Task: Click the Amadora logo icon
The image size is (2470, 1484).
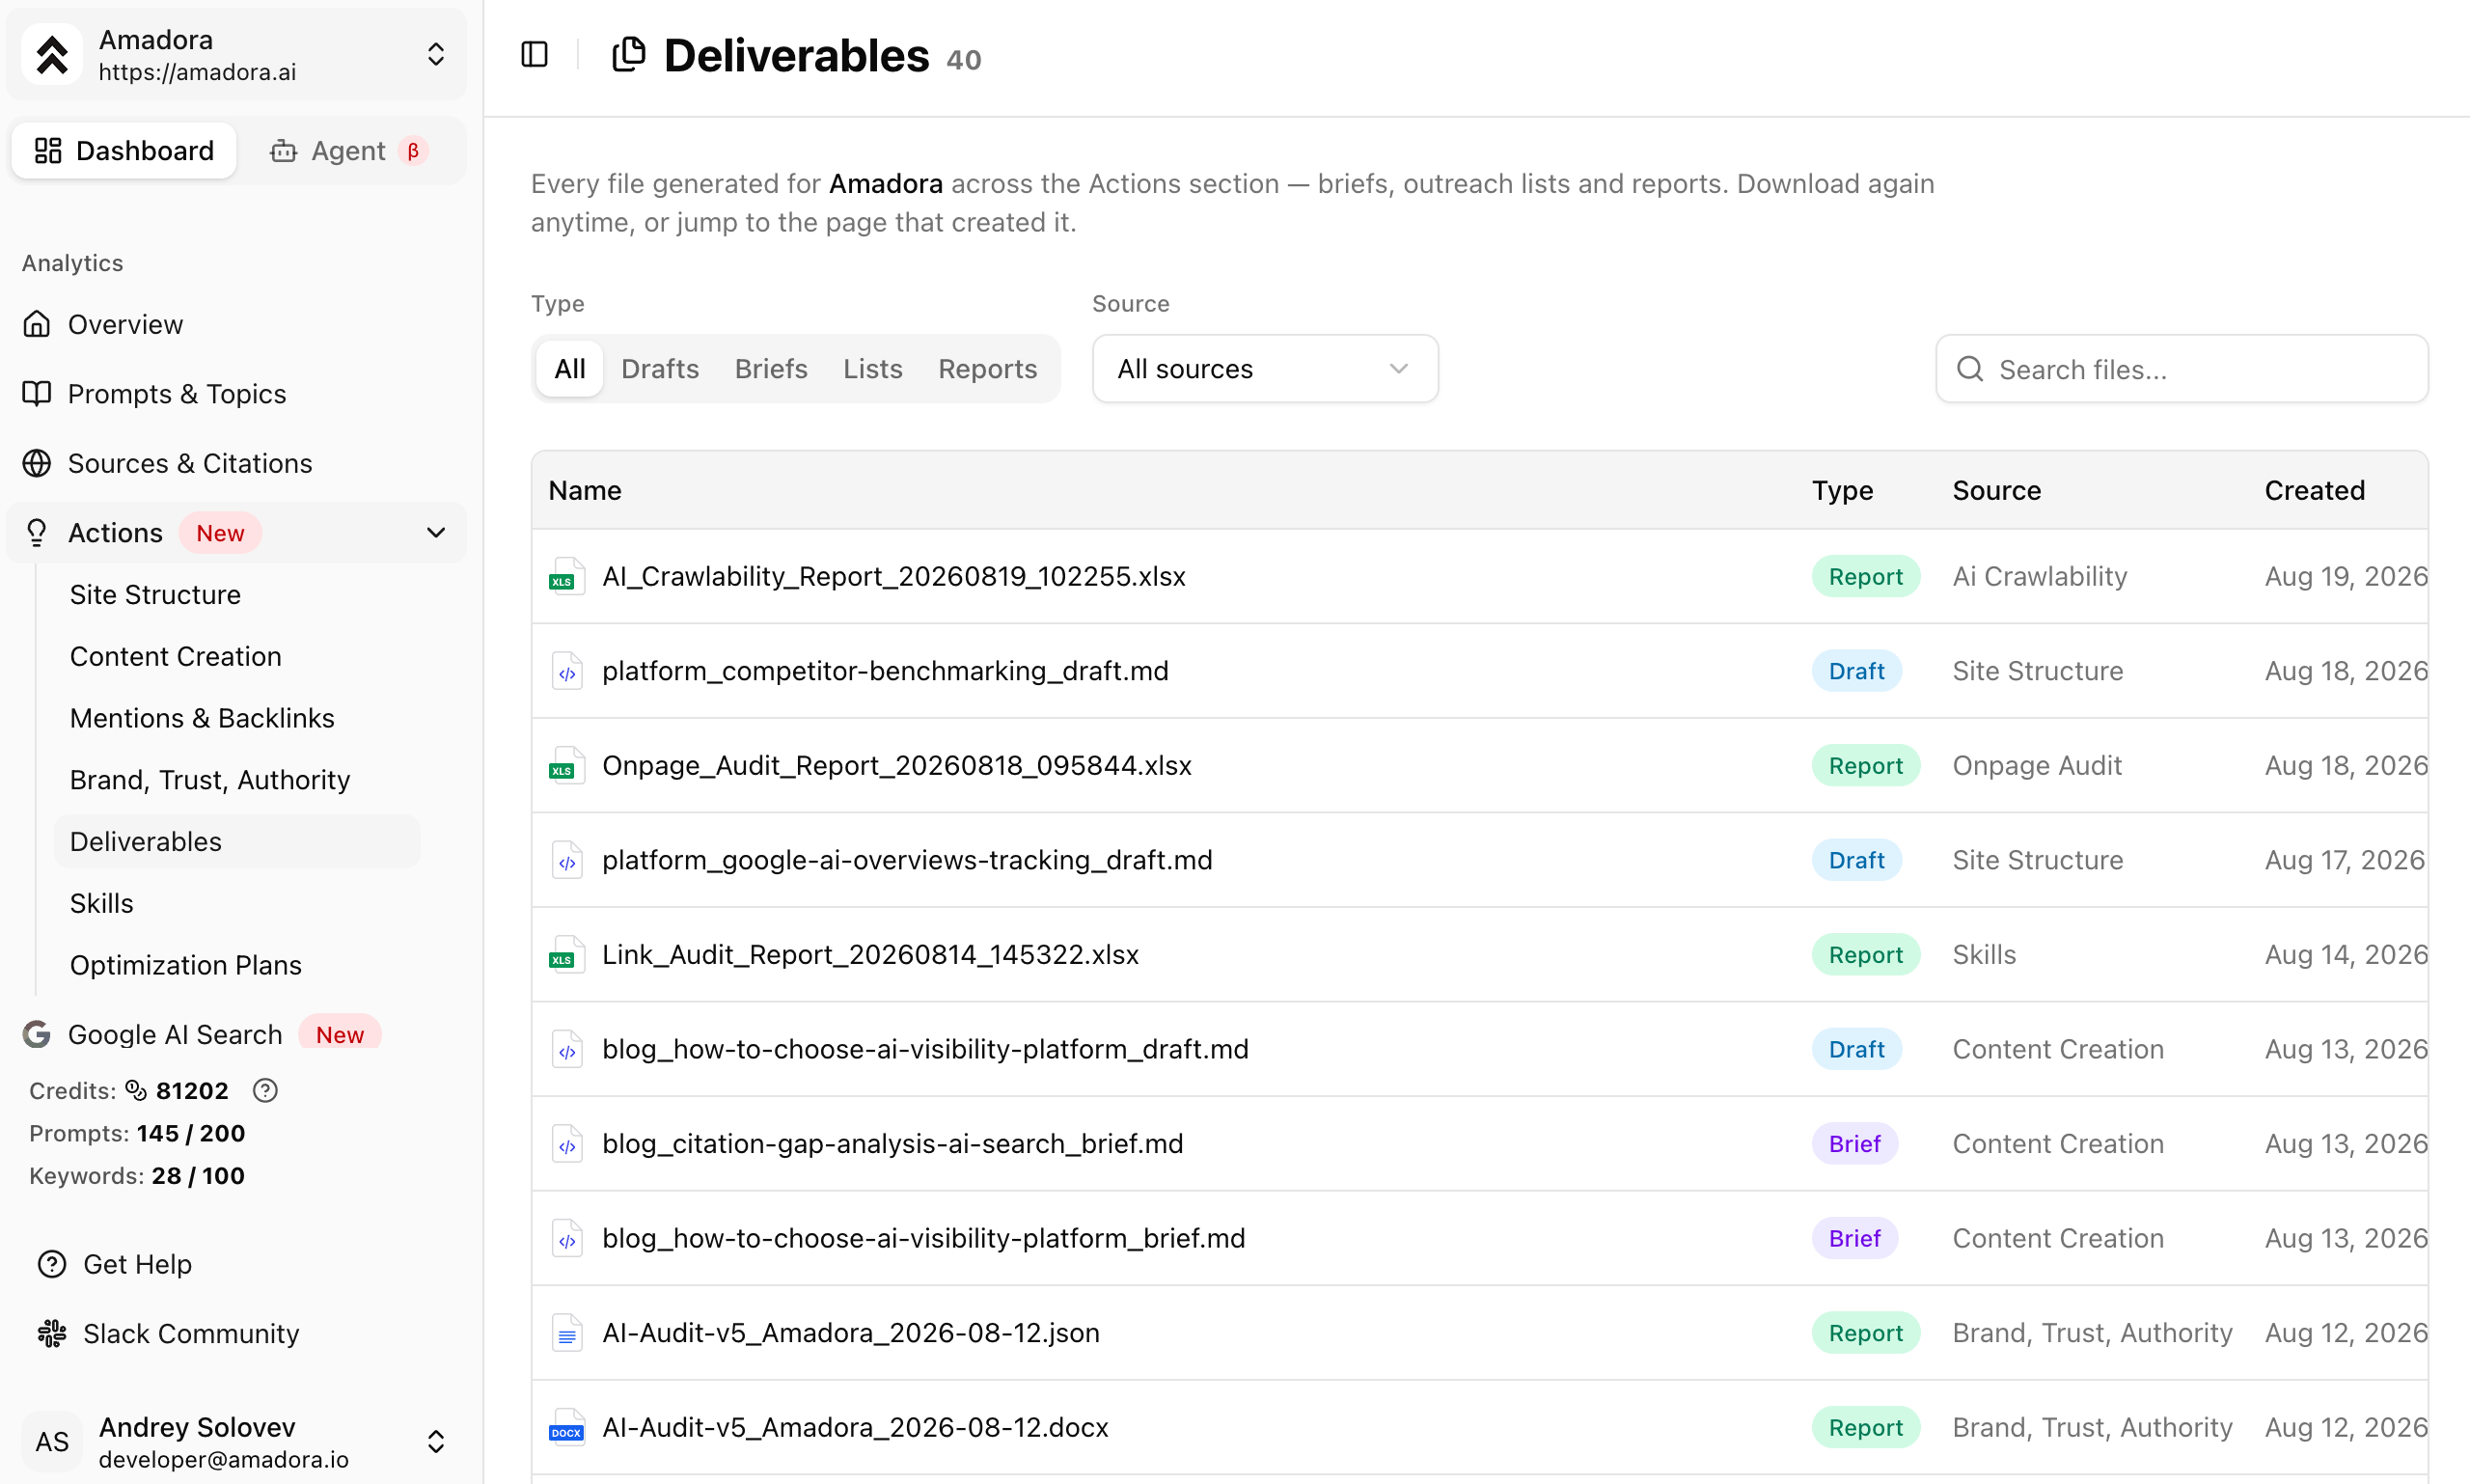Action: 52,54
